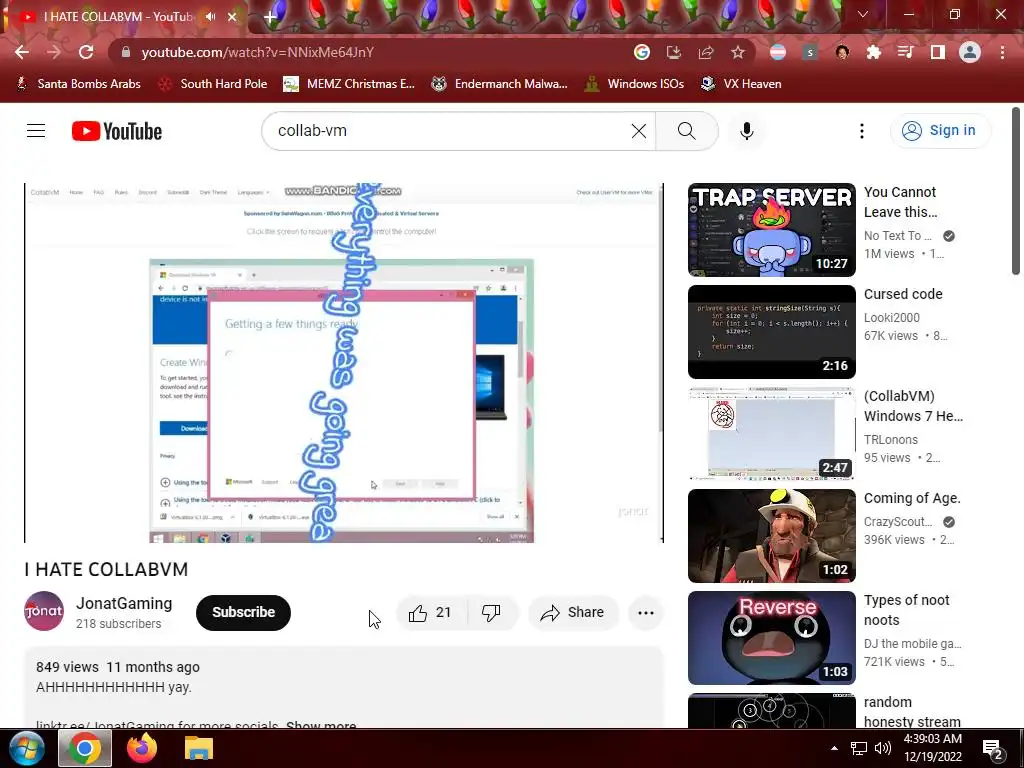Open the CollabVM Windows 7 video thumbnail
This screenshot has width=1024, height=768.
[771, 434]
